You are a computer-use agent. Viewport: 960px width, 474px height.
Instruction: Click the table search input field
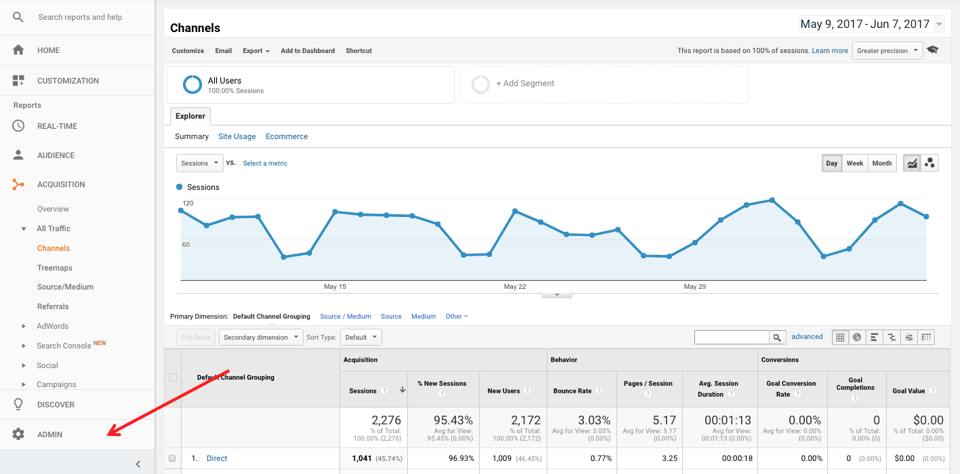coord(731,338)
